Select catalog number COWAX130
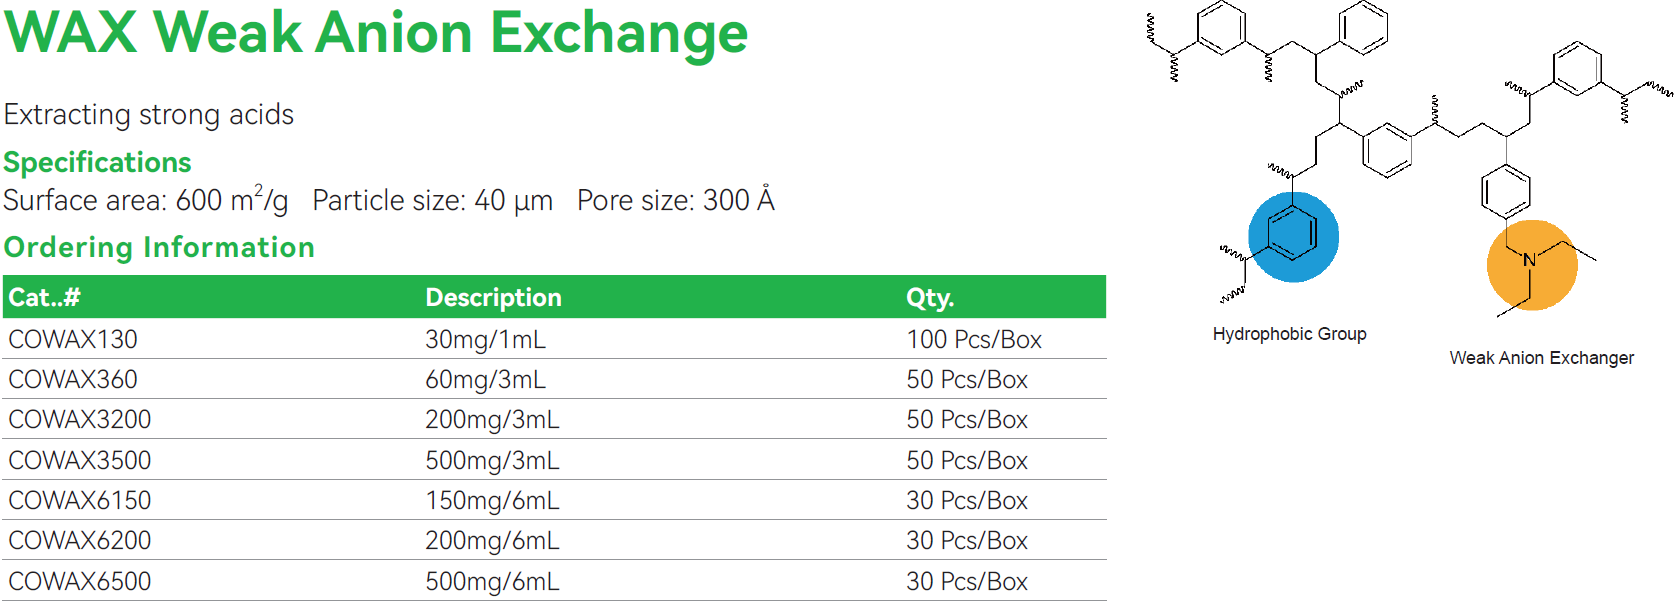 (73, 339)
